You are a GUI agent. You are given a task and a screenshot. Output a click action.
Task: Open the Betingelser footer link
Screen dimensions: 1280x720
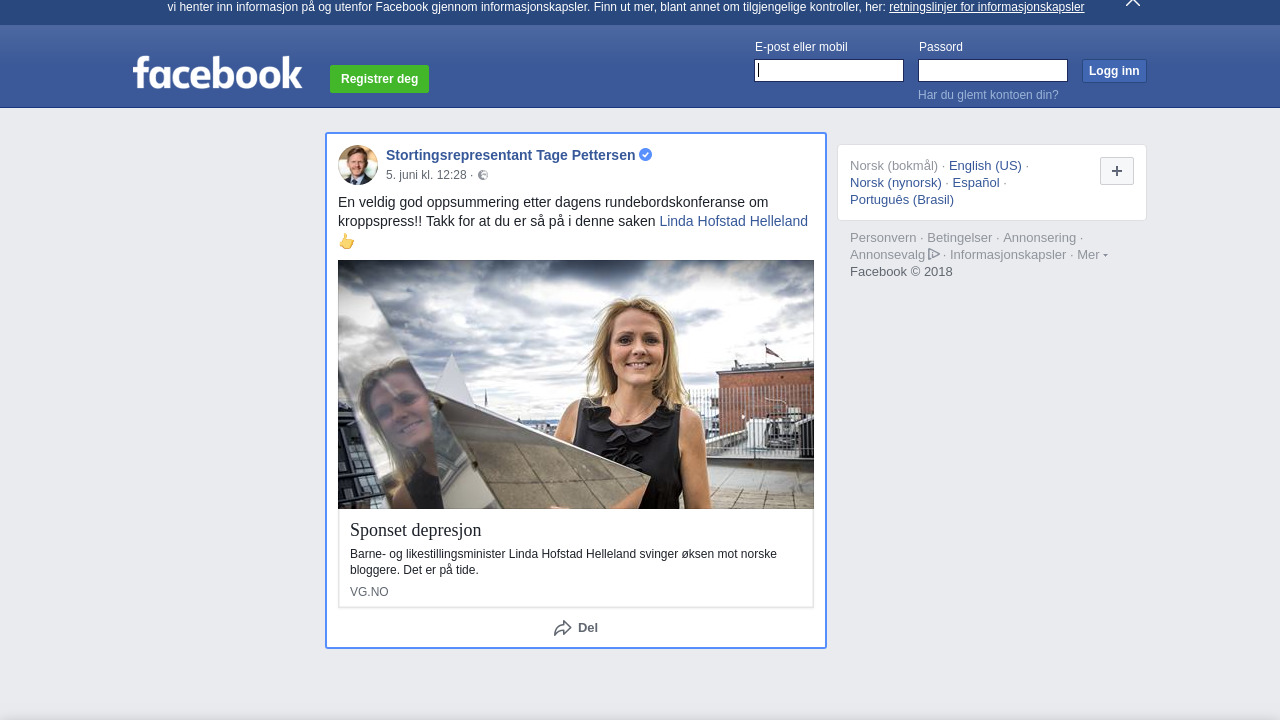960,238
